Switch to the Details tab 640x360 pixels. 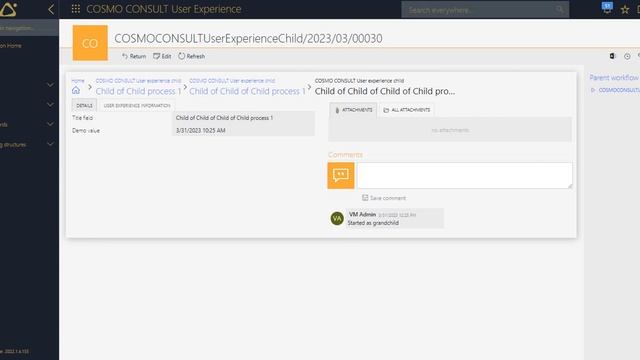(x=84, y=105)
